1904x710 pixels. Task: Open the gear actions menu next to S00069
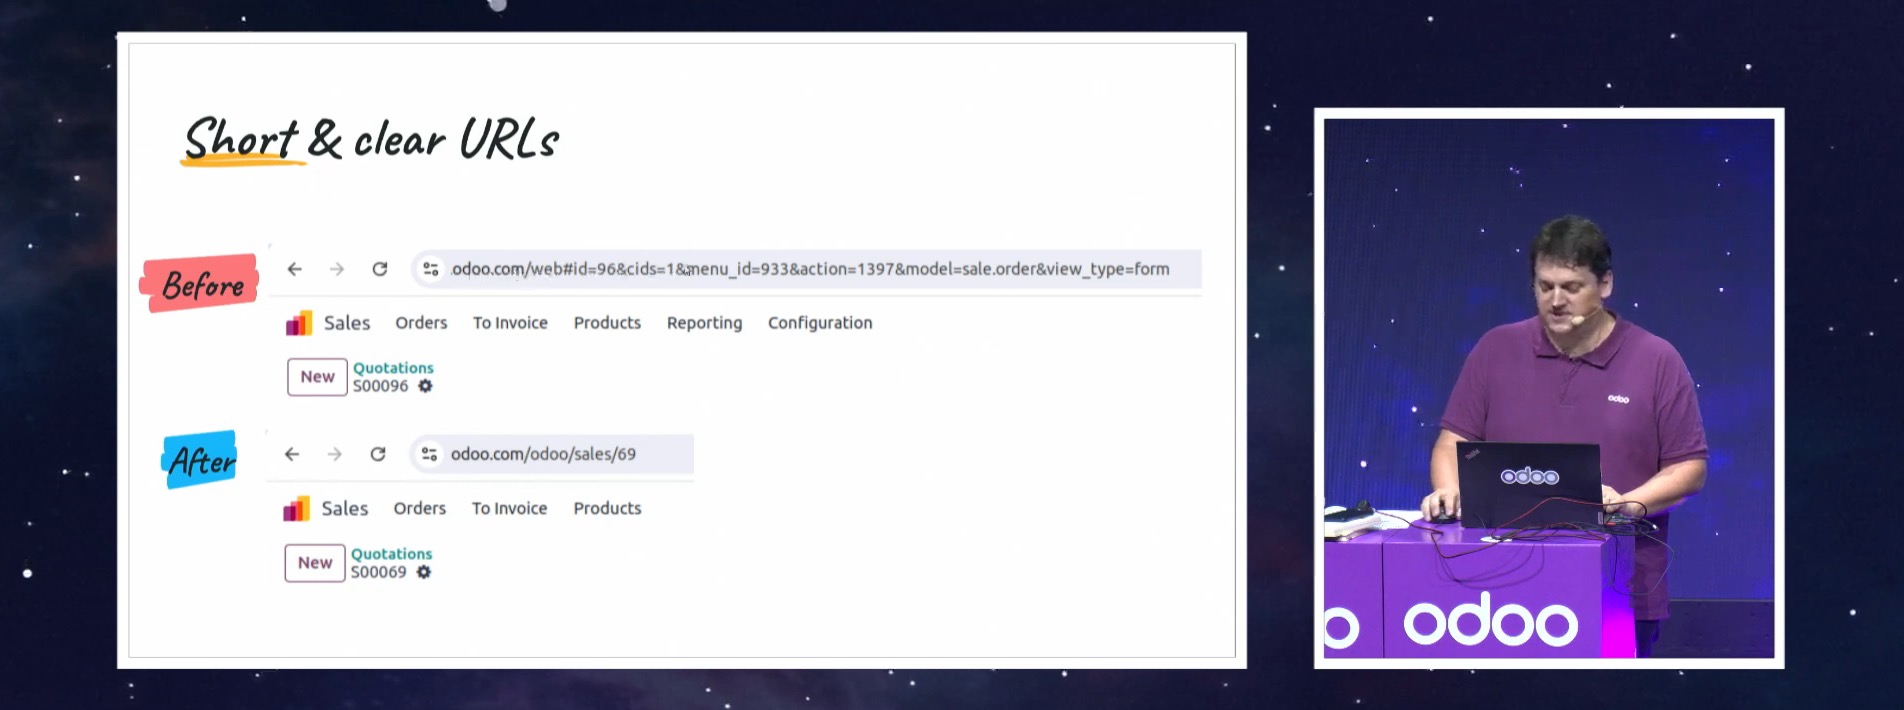[x=424, y=572]
